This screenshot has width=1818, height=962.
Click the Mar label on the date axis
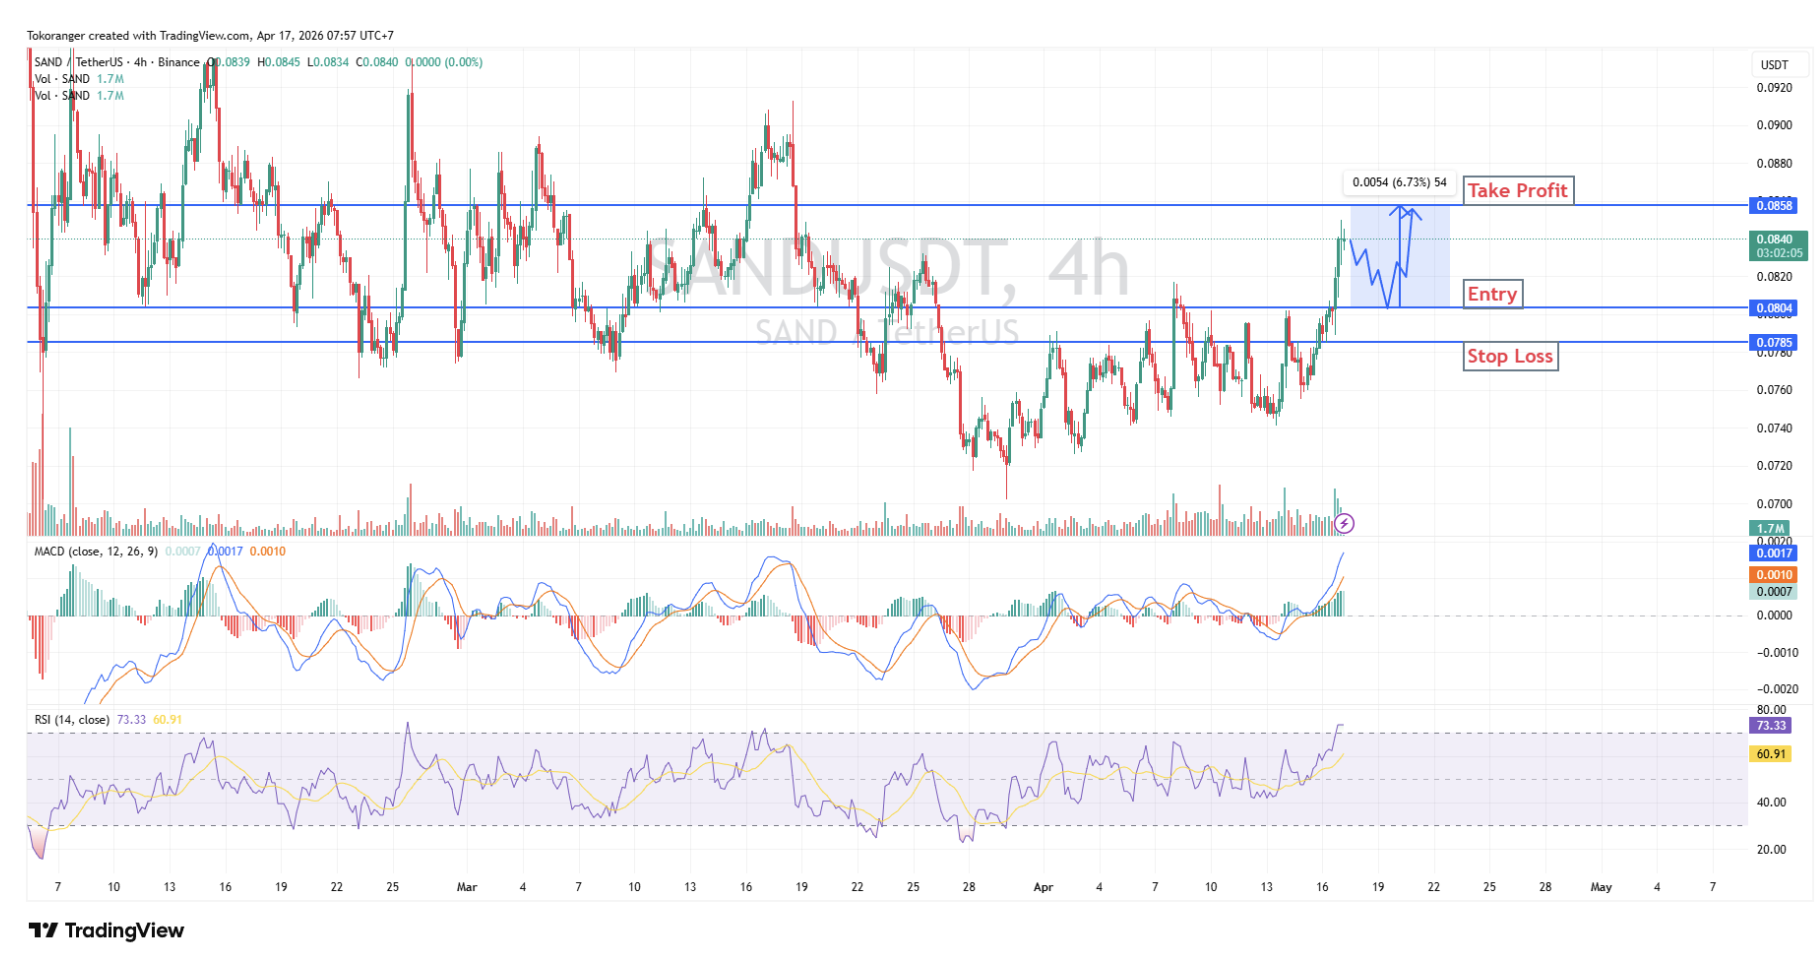466,887
